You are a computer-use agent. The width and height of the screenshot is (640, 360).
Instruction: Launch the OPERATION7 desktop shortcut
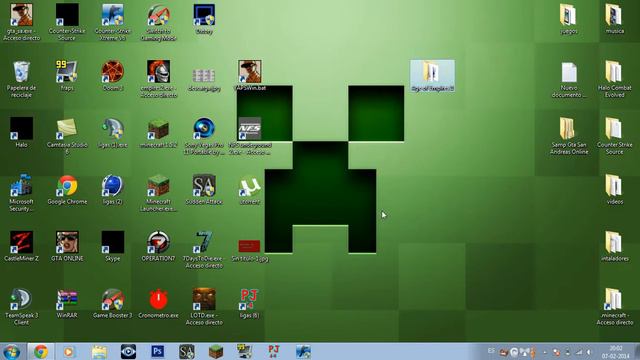[158, 247]
